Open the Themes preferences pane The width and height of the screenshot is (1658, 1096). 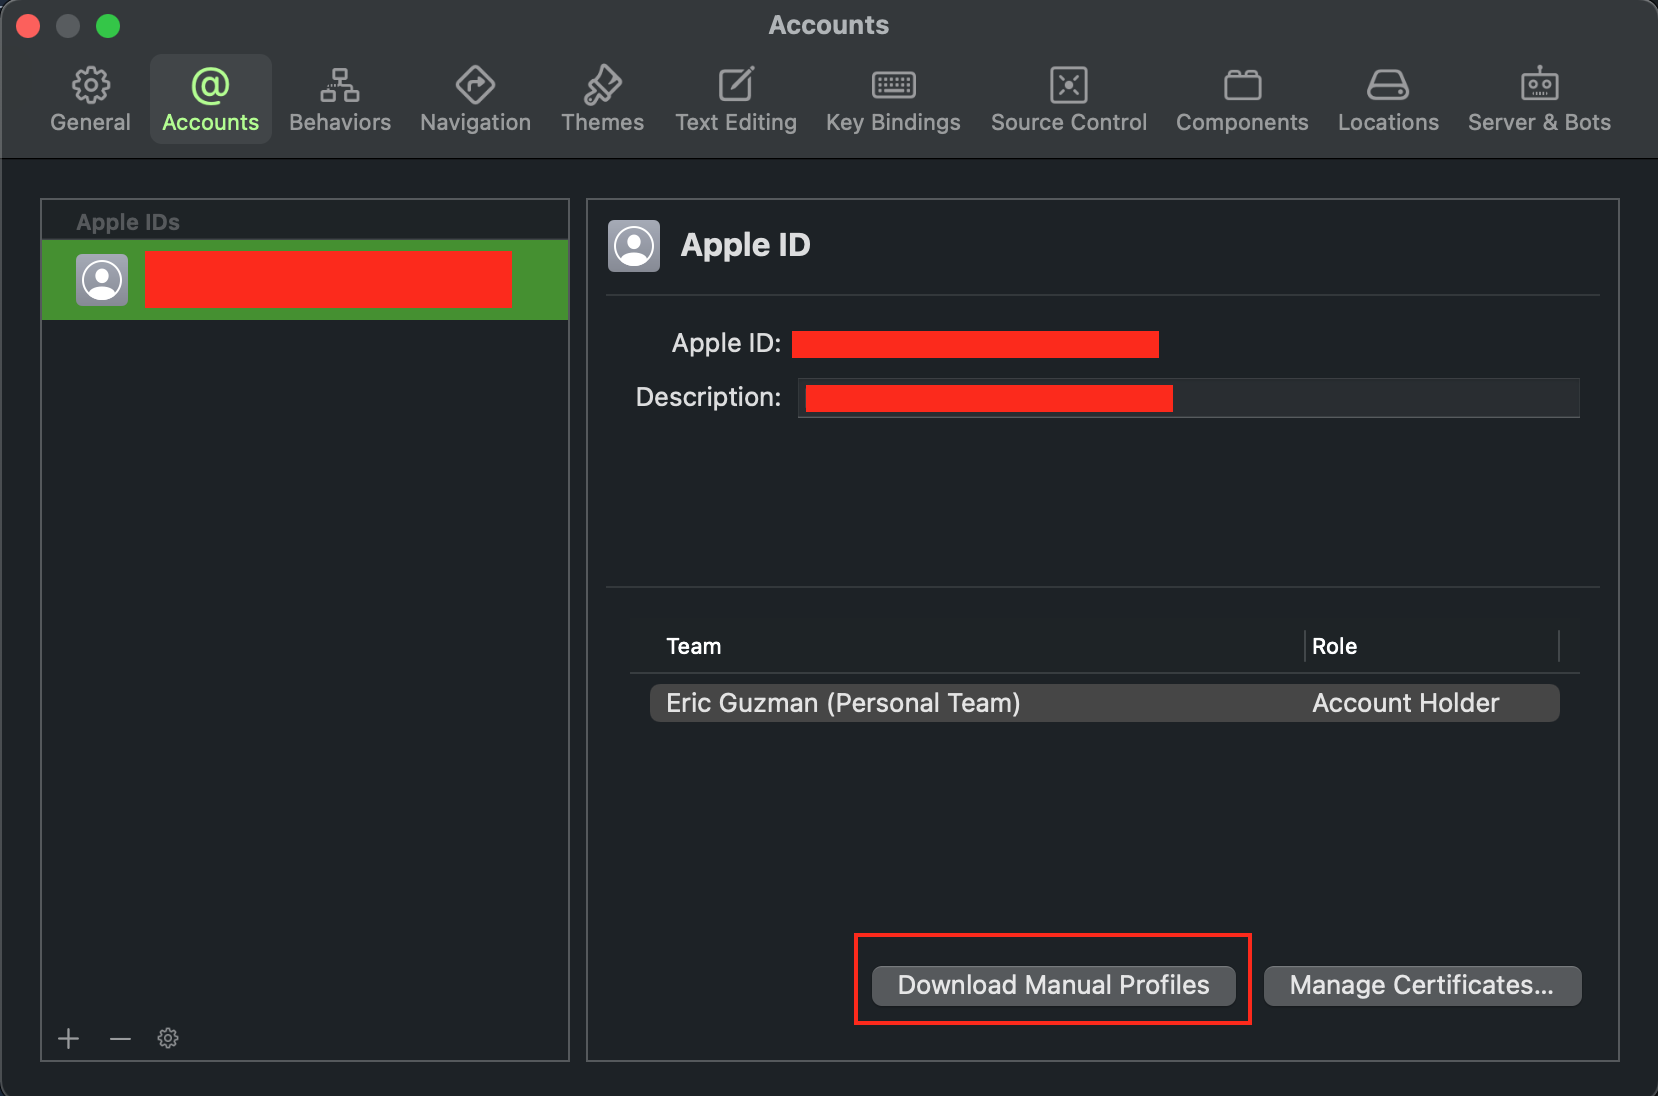(602, 99)
